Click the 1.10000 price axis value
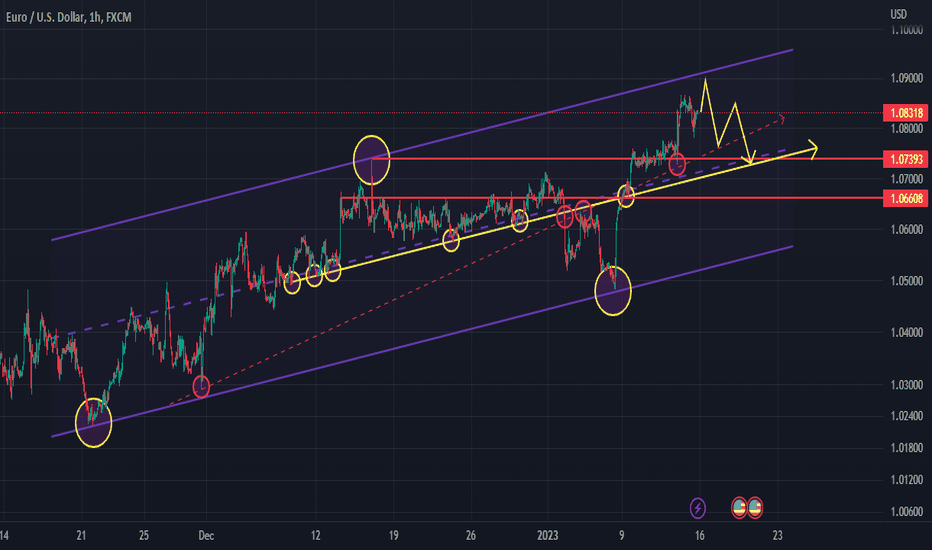The height and width of the screenshot is (550, 932). pos(906,30)
